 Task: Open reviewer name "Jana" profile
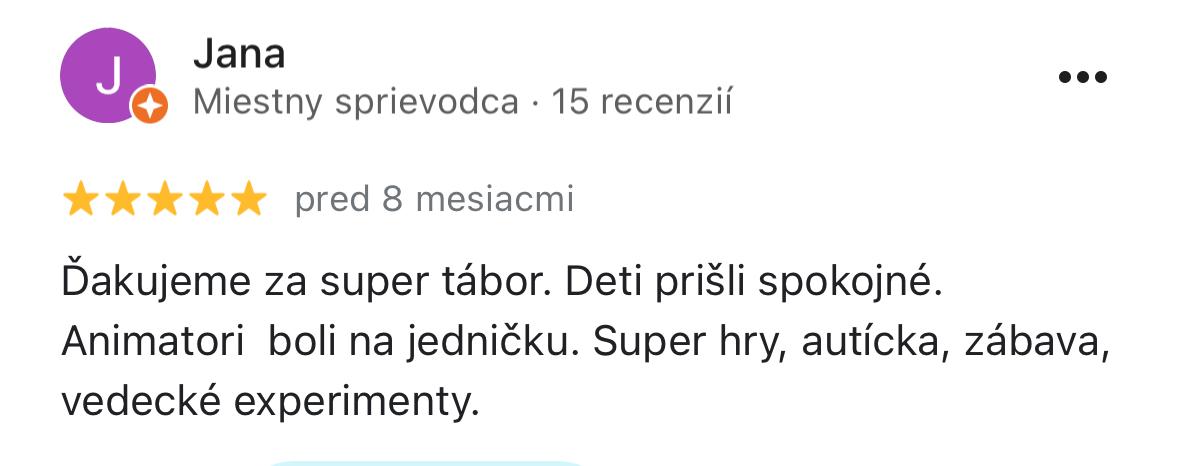point(238,54)
